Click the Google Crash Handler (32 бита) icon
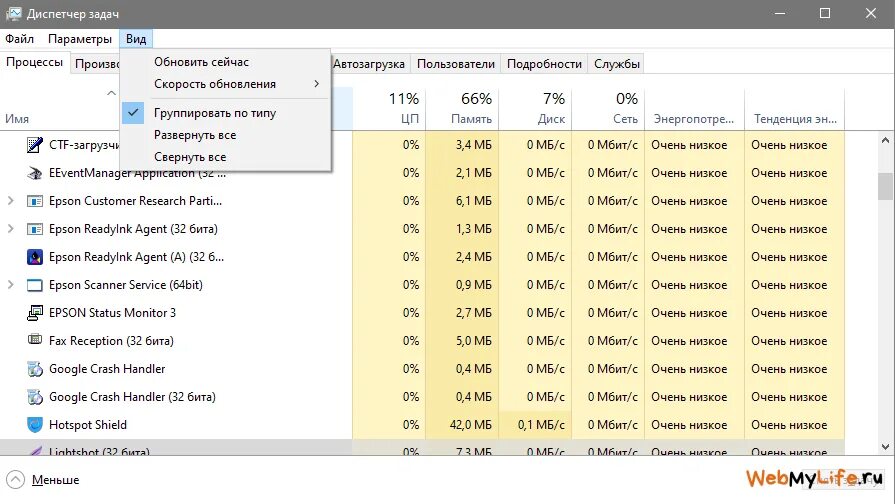Screen dimensions: 895x504 [x=35, y=397]
